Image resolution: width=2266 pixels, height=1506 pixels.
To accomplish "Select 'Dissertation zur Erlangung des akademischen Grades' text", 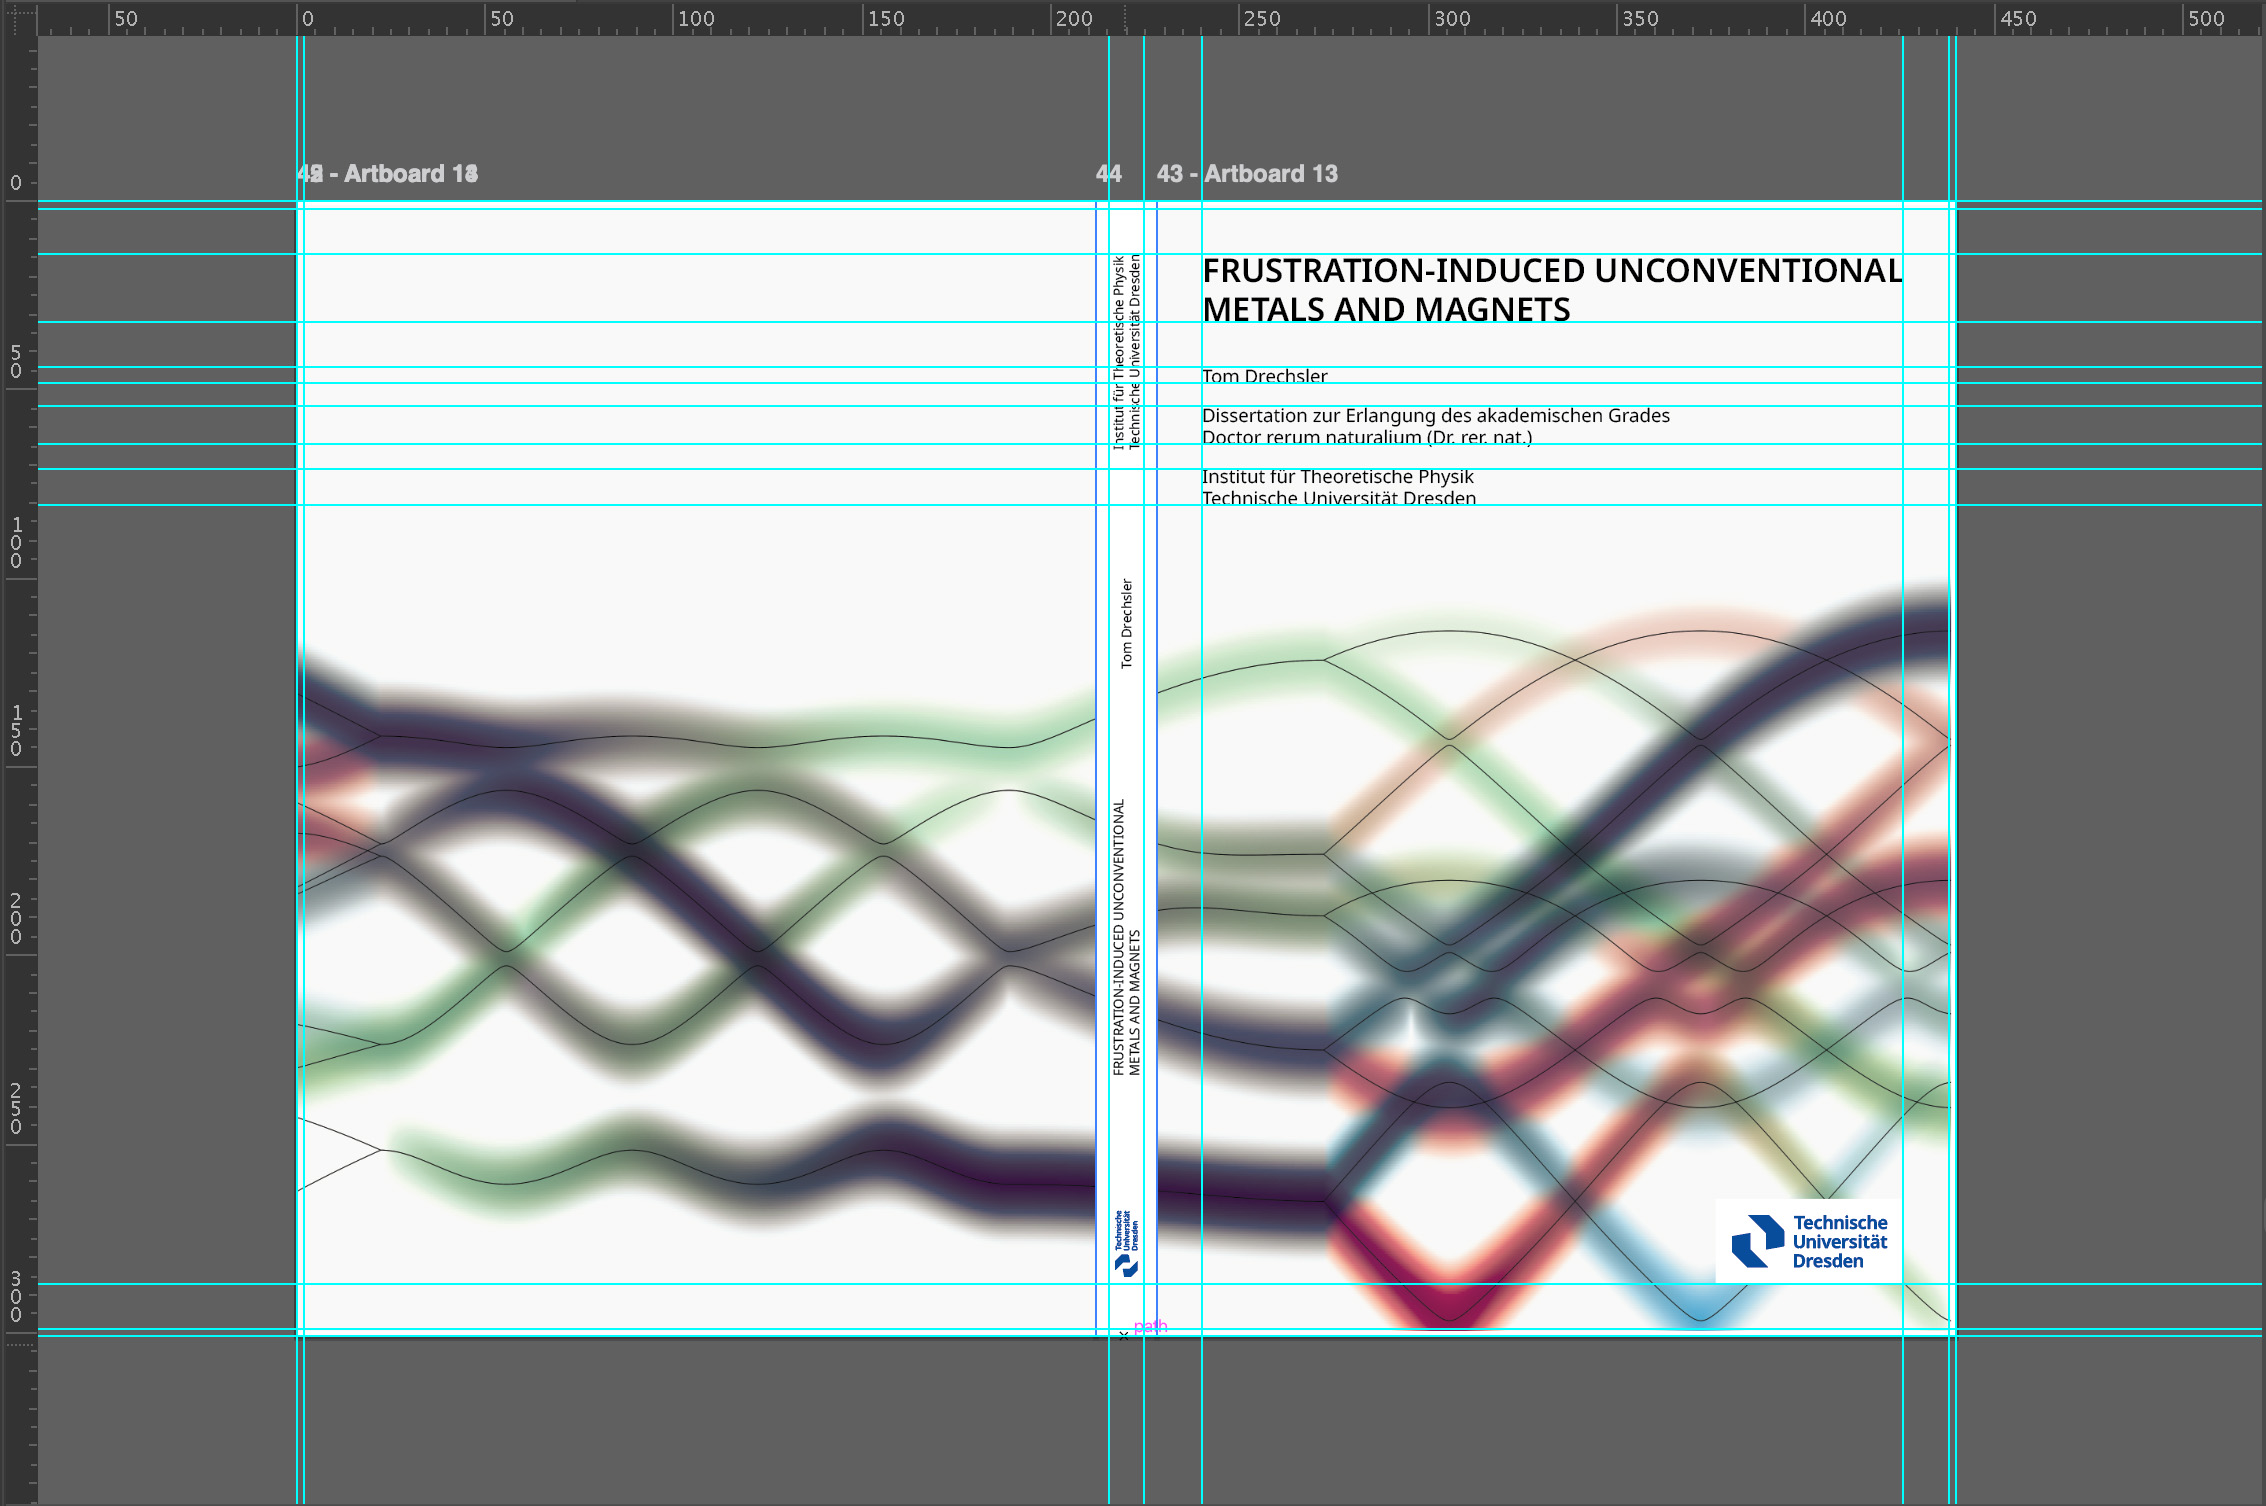I will [1435, 415].
